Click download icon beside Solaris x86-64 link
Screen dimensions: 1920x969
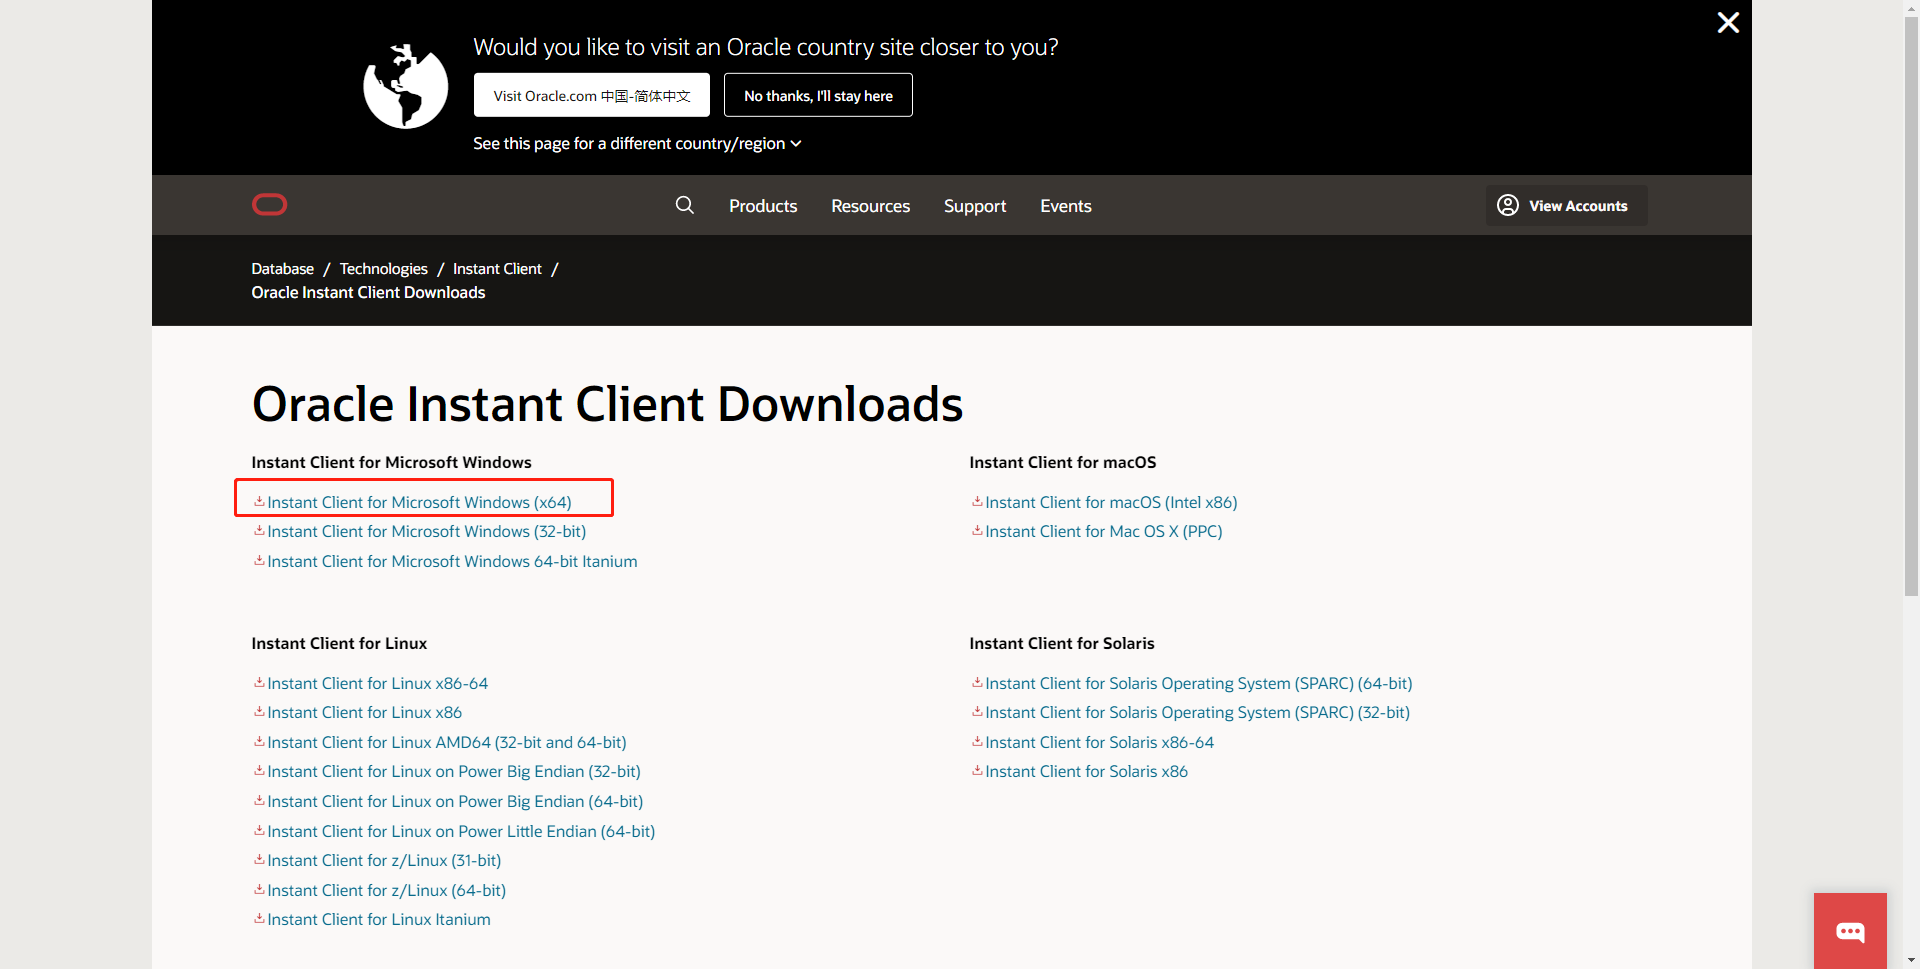[977, 742]
